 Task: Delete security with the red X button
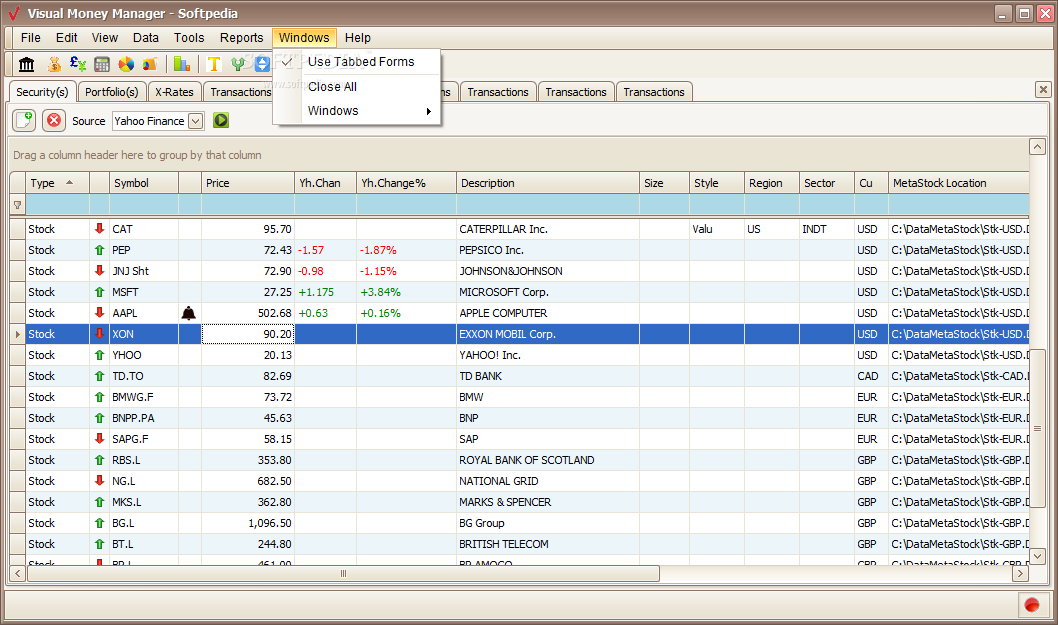(54, 121)
